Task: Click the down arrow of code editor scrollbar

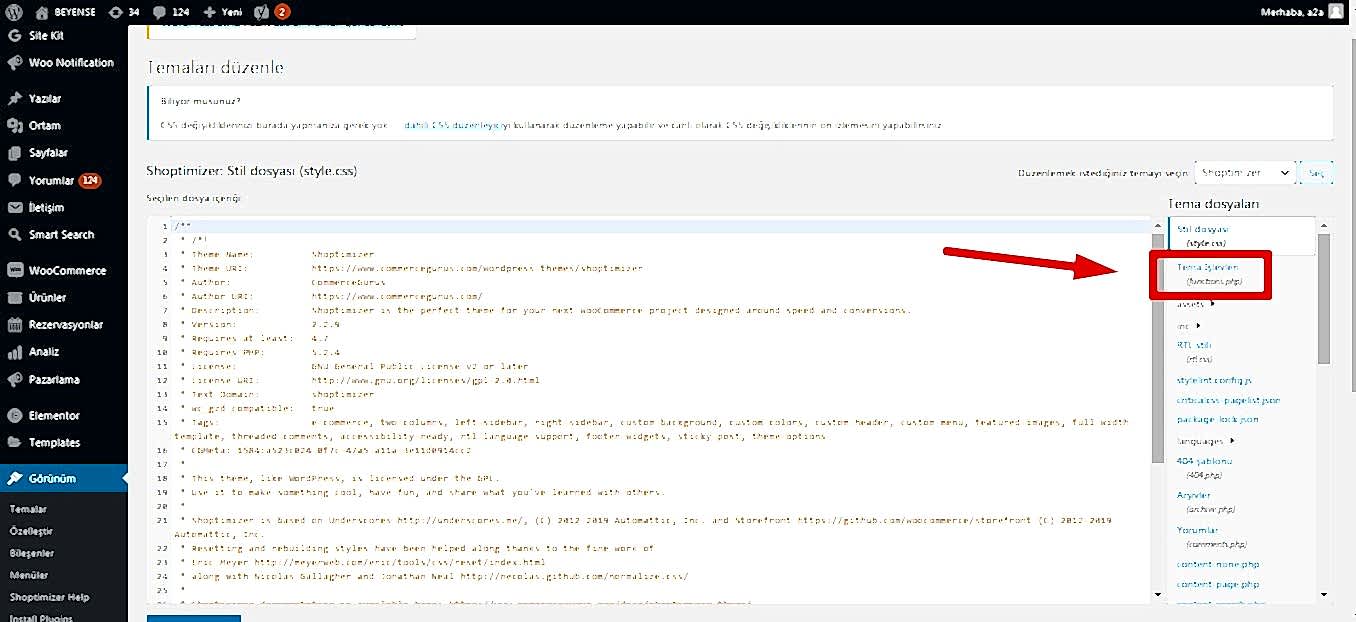Action: pos(1158,595)
